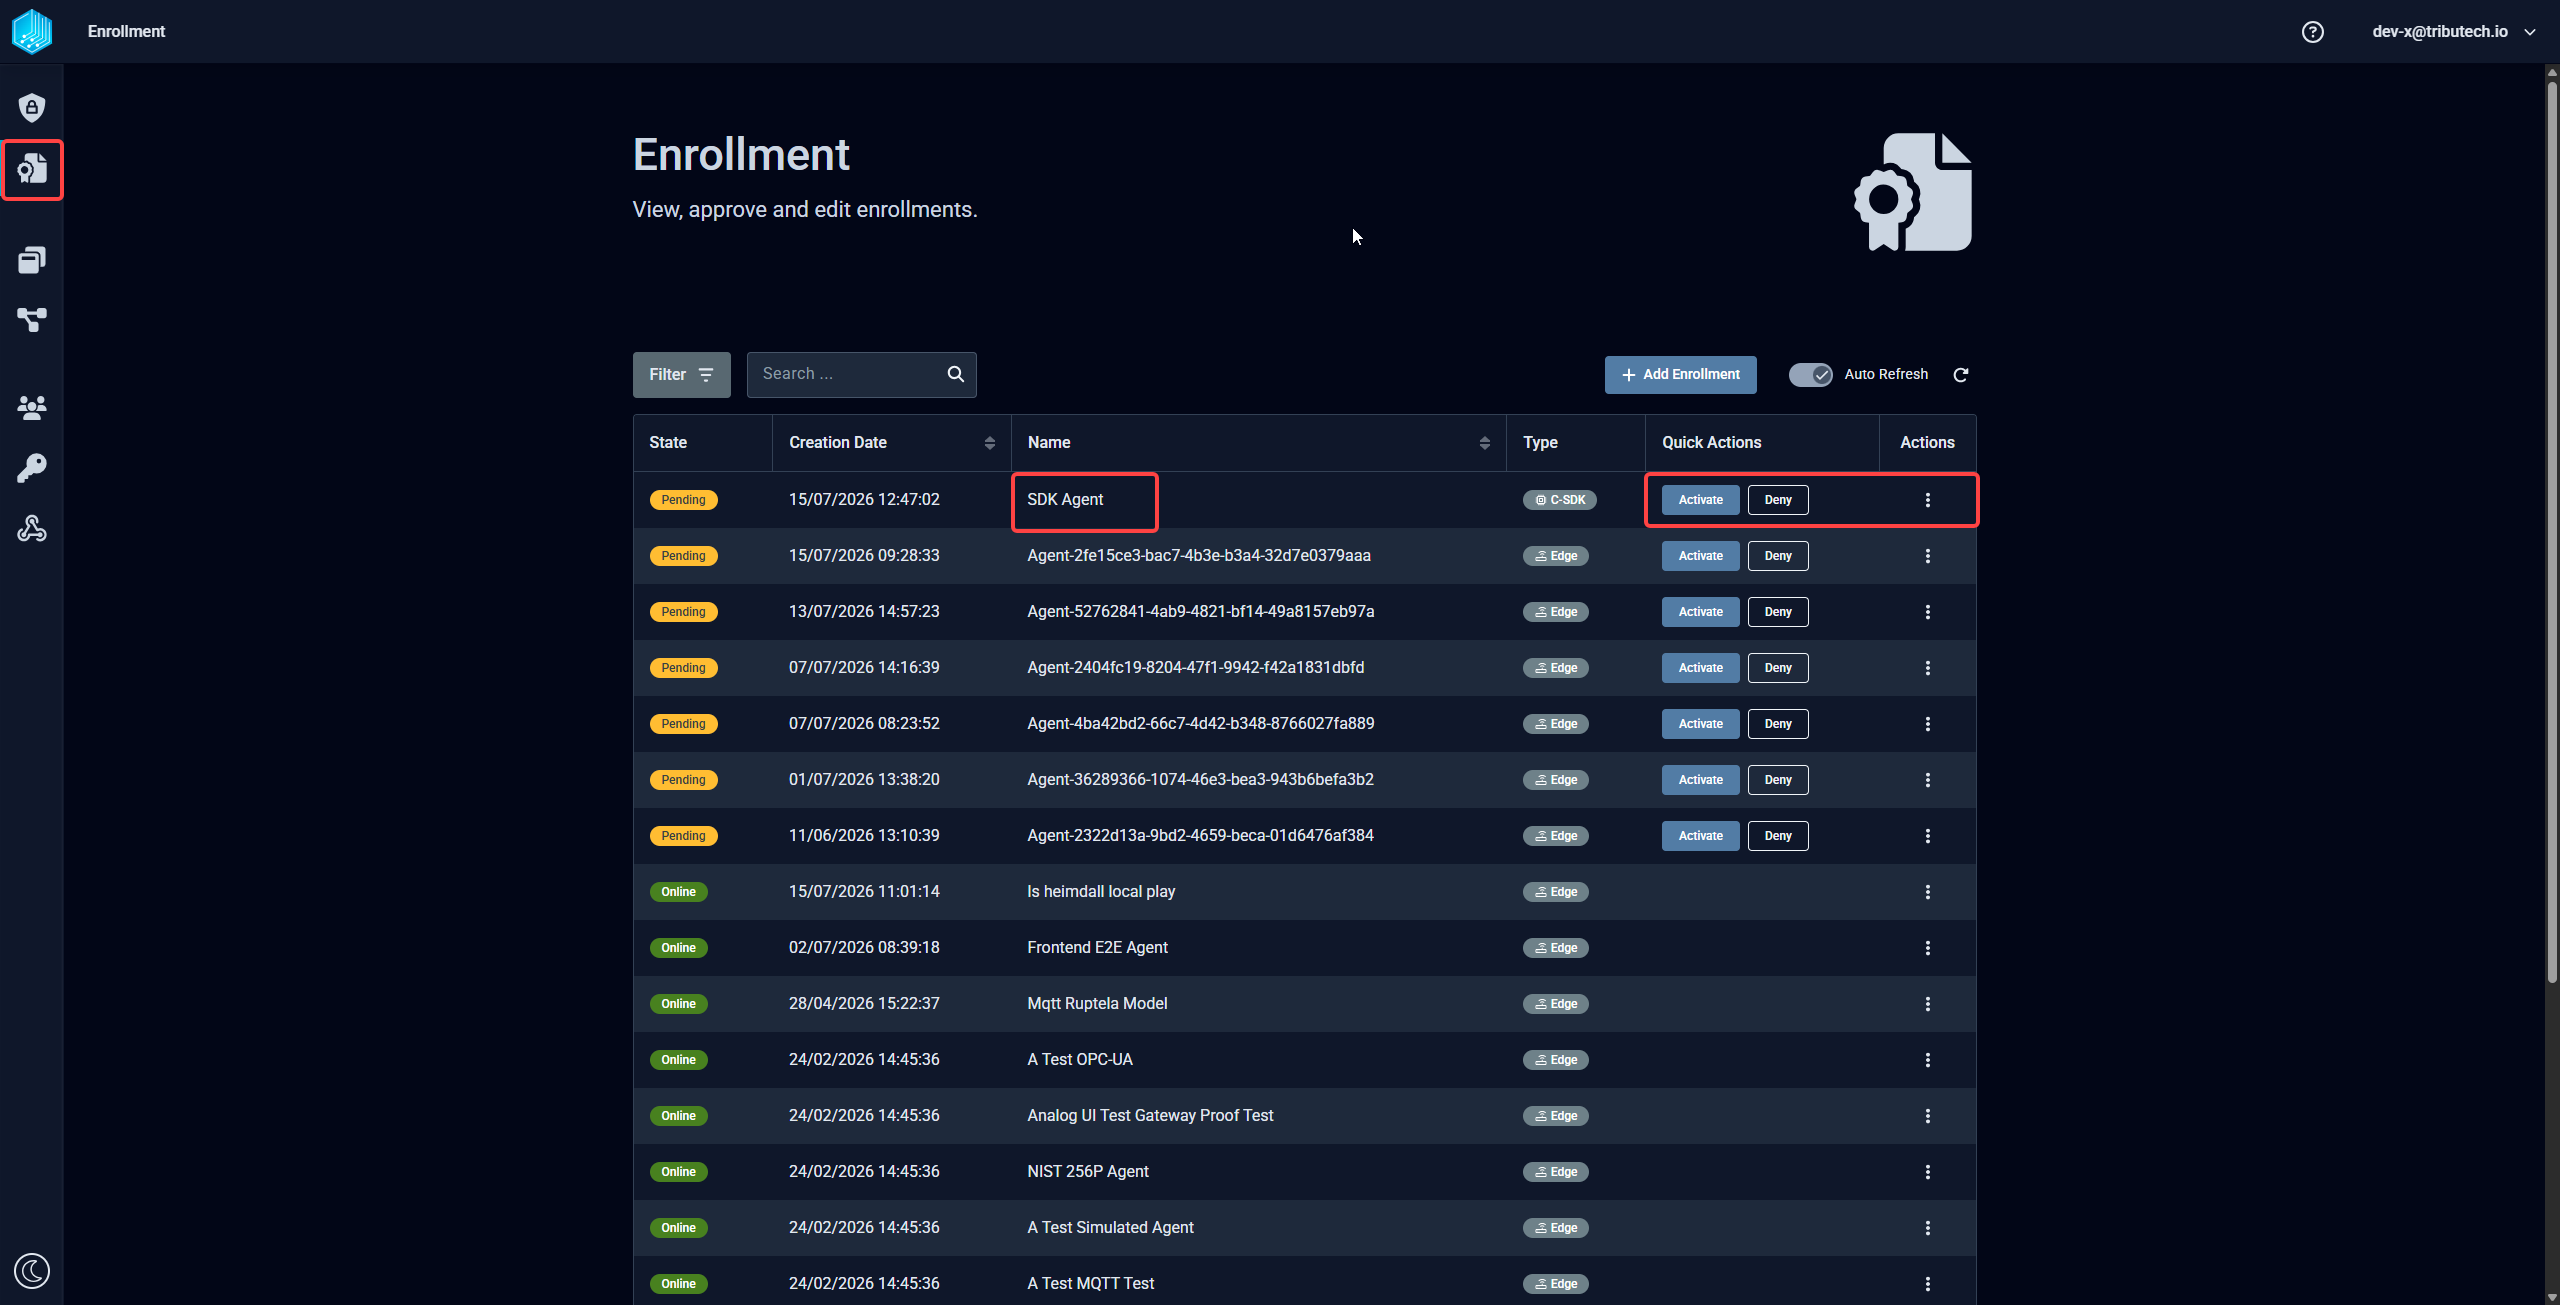Activate the Agent-2322d13a enrollment
The image size is (2560, 1305).
(x=1701, y=836)
